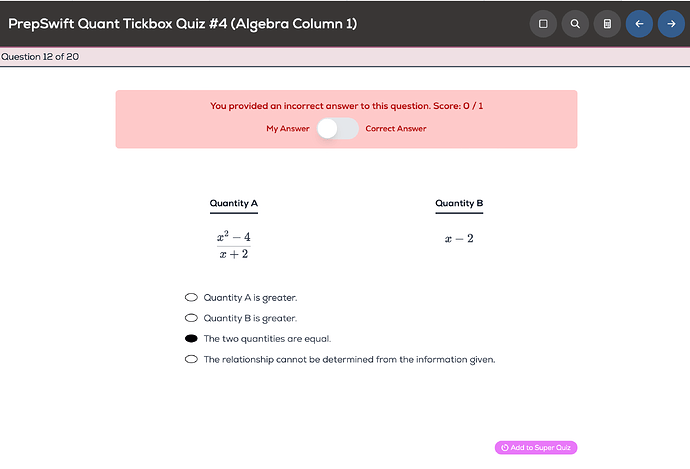Click the Quantity A heading
The width and height of the screenshot is (690, 469).
(x=234, y=204)
